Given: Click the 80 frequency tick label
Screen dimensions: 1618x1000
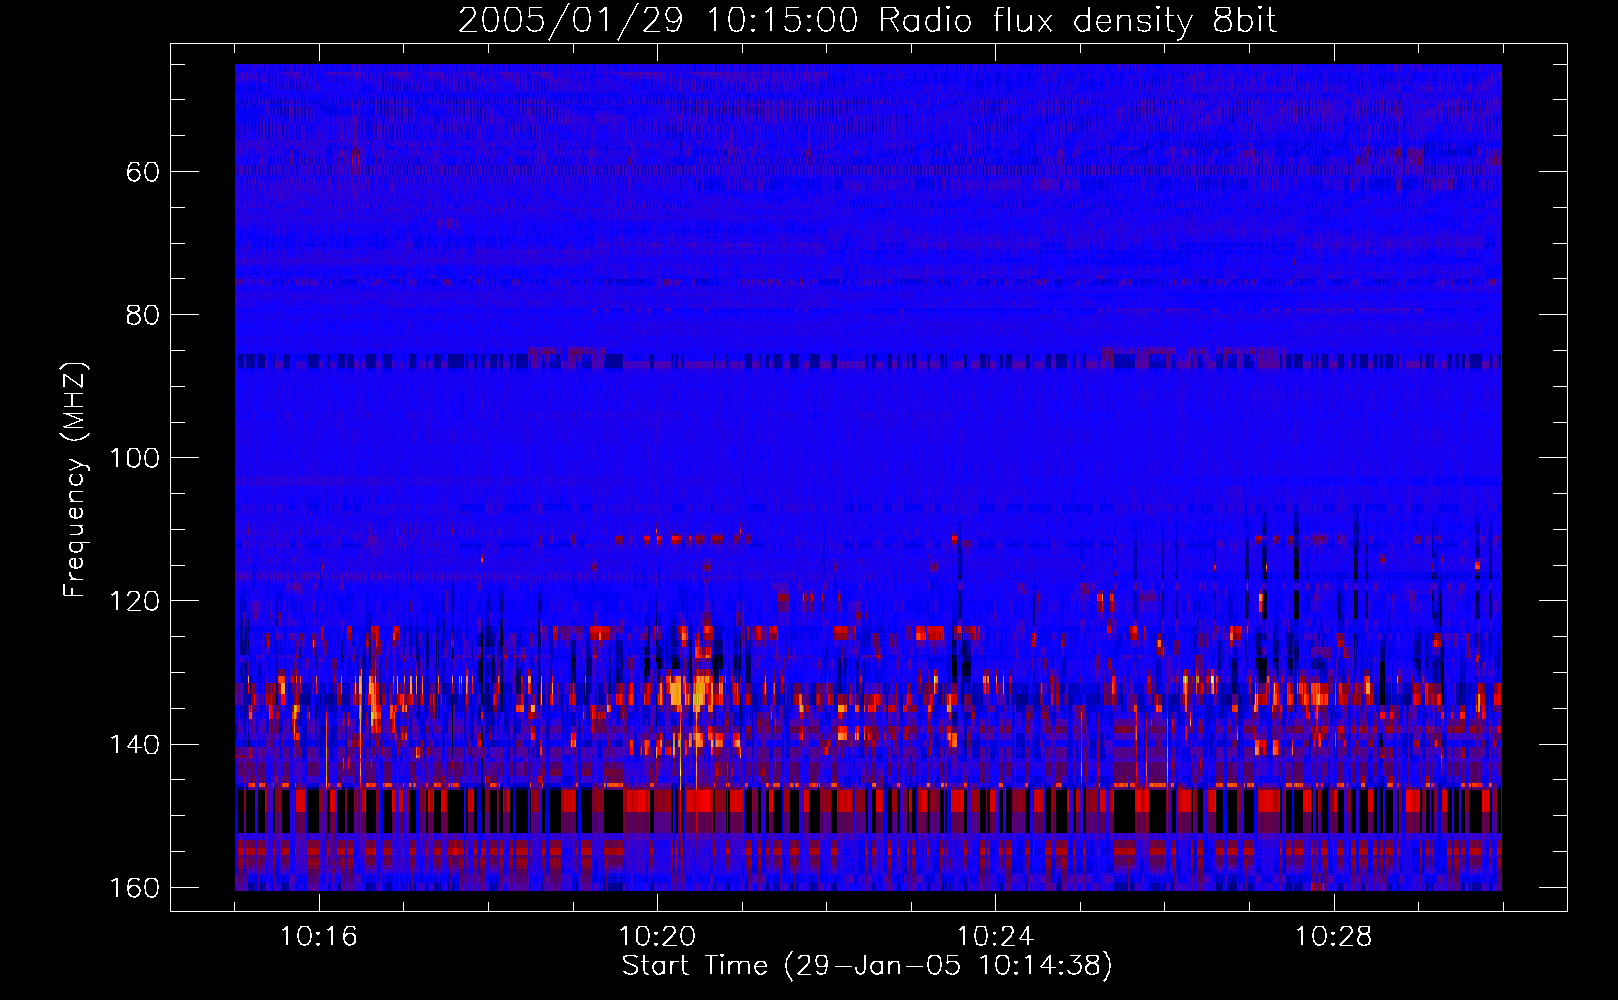Looking at the screenshot, I should coord(143,315).
